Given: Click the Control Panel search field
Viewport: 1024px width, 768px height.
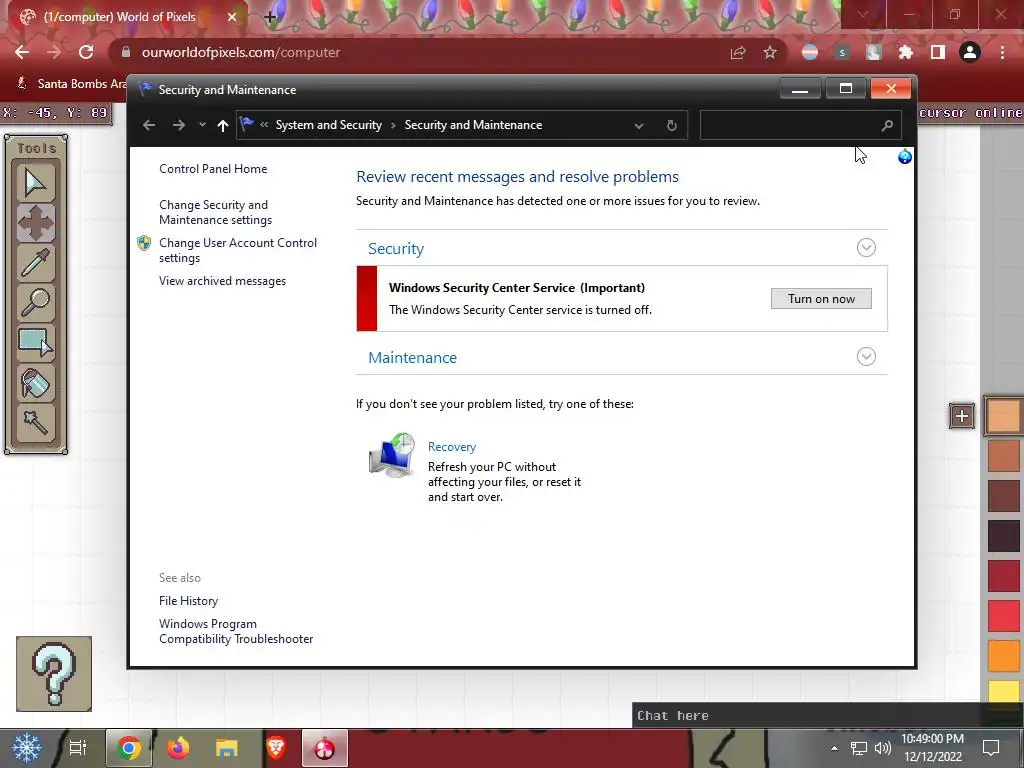Looking at the screenshot, I should click(x=800, y=125).
